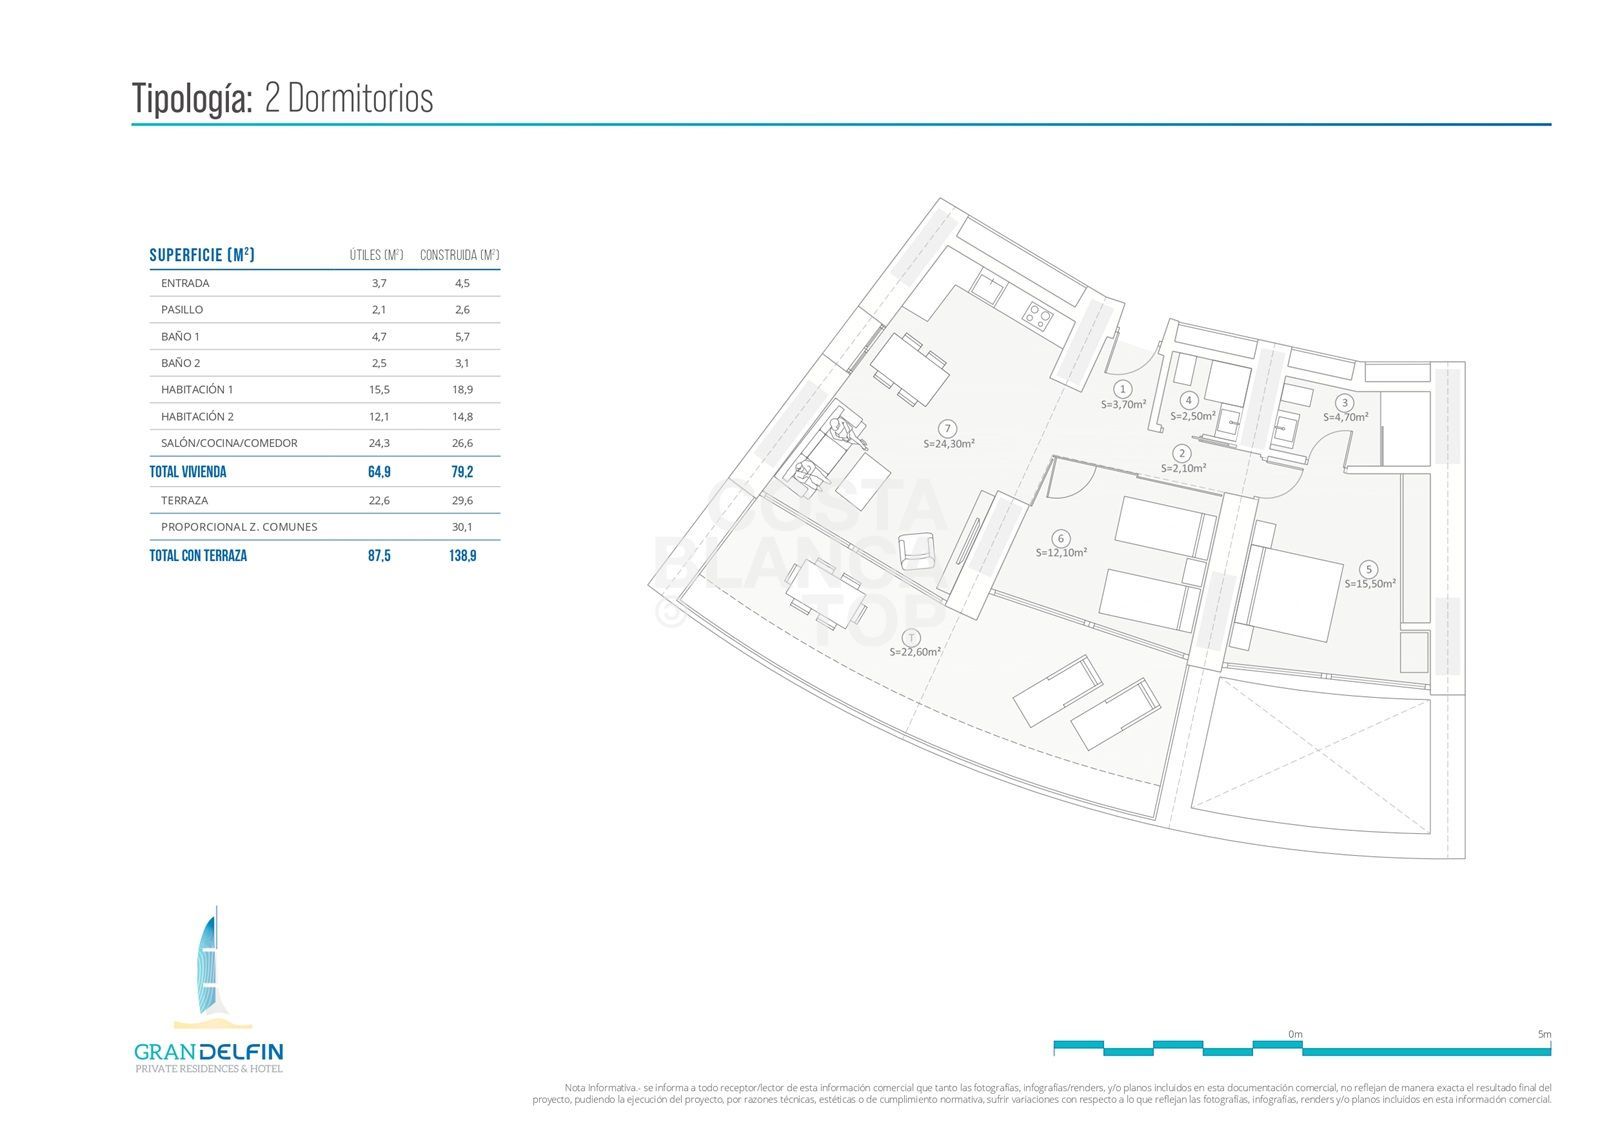Click the 'S=15,50m²' label on plan

tap(1370, 584)
